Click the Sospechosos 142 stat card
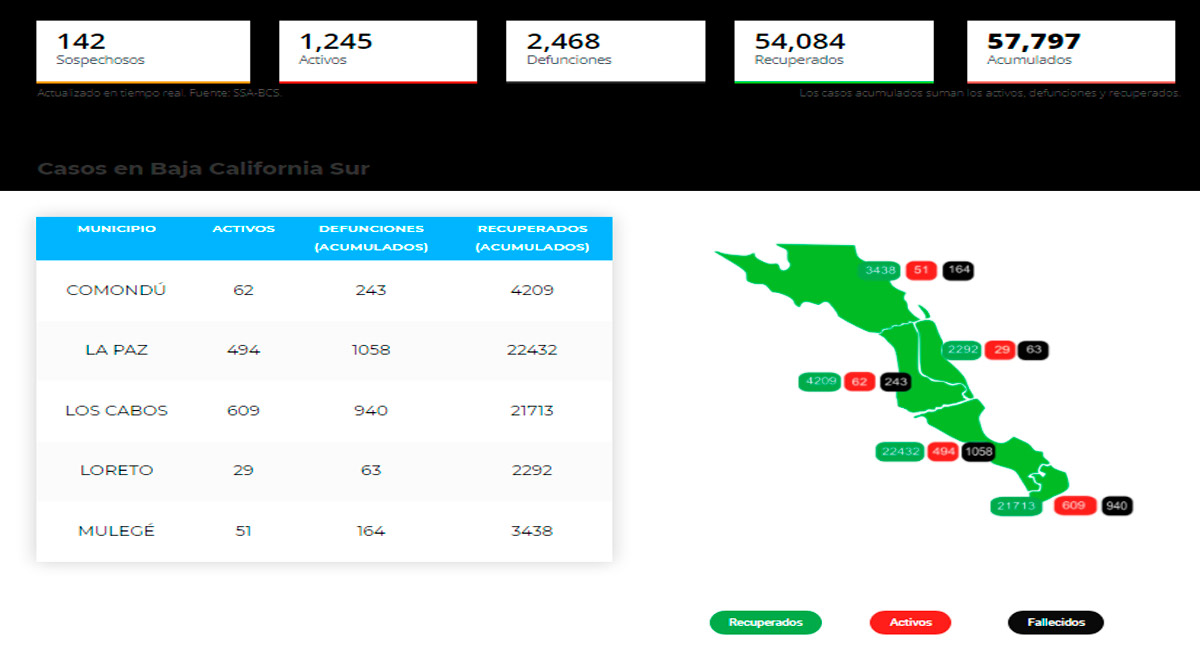 [x=143, y=50]
